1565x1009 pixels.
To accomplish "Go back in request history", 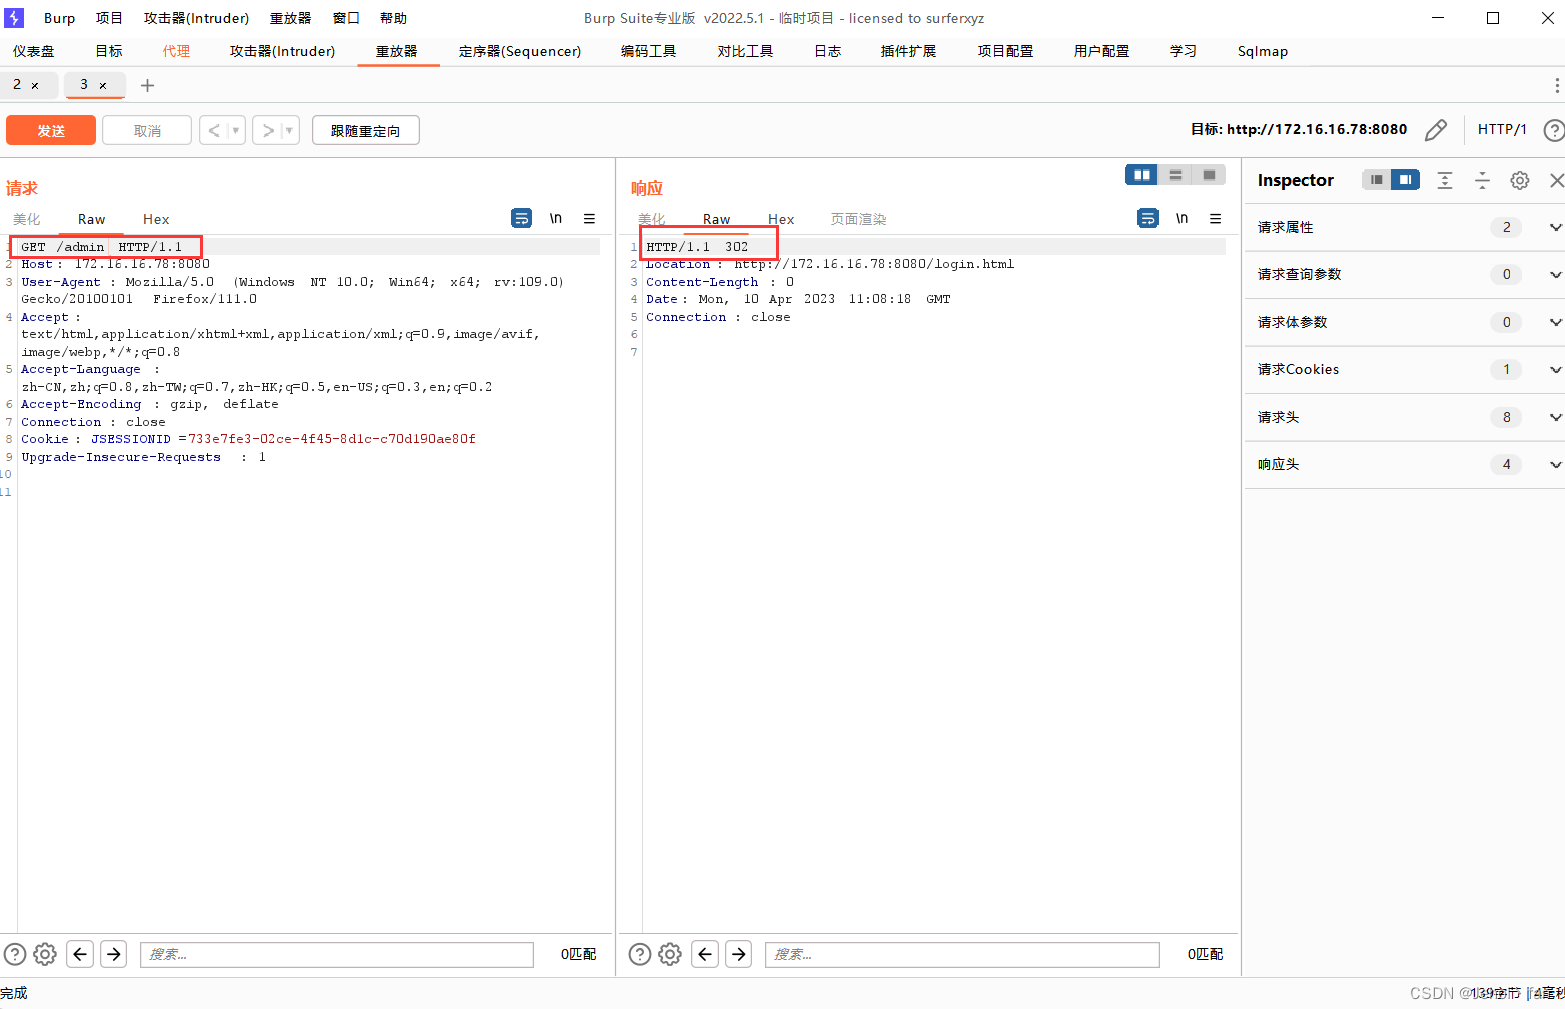I will pos(213,130).
